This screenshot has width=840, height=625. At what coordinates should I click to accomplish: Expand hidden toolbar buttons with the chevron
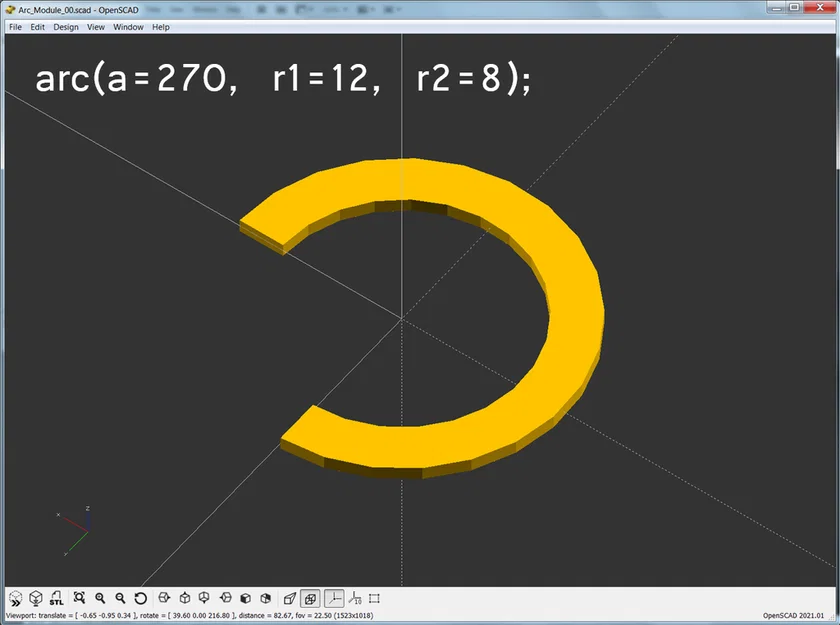(x=15, y=605)
